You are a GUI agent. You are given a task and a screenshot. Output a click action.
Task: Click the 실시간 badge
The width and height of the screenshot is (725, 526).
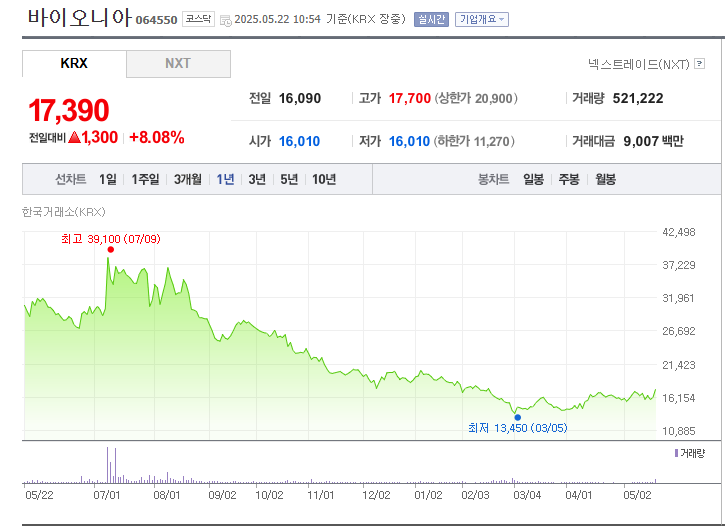click(431, 19)
